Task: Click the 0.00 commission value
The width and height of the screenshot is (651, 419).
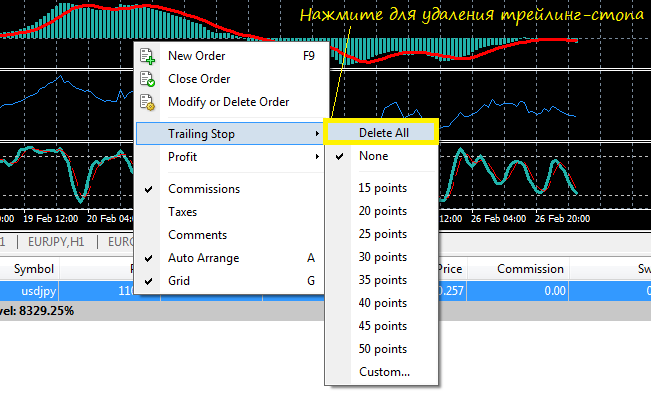Action: (555, 291)
